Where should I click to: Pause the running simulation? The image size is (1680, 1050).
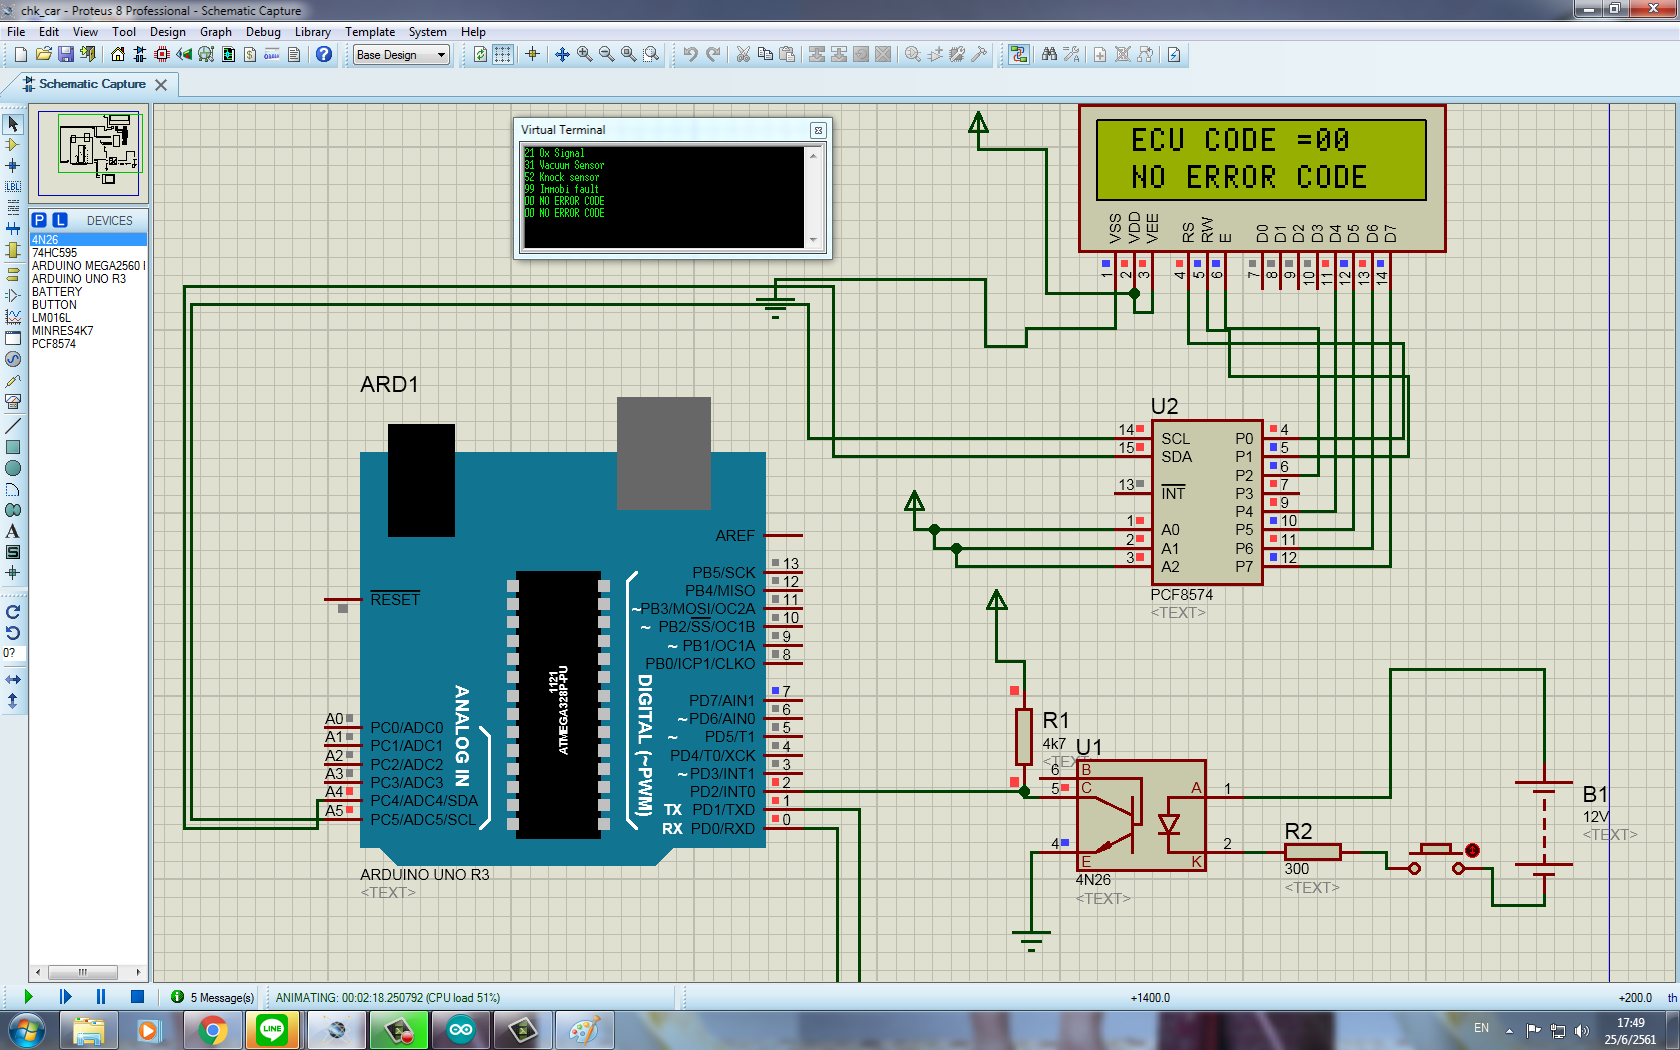(101, 996)
